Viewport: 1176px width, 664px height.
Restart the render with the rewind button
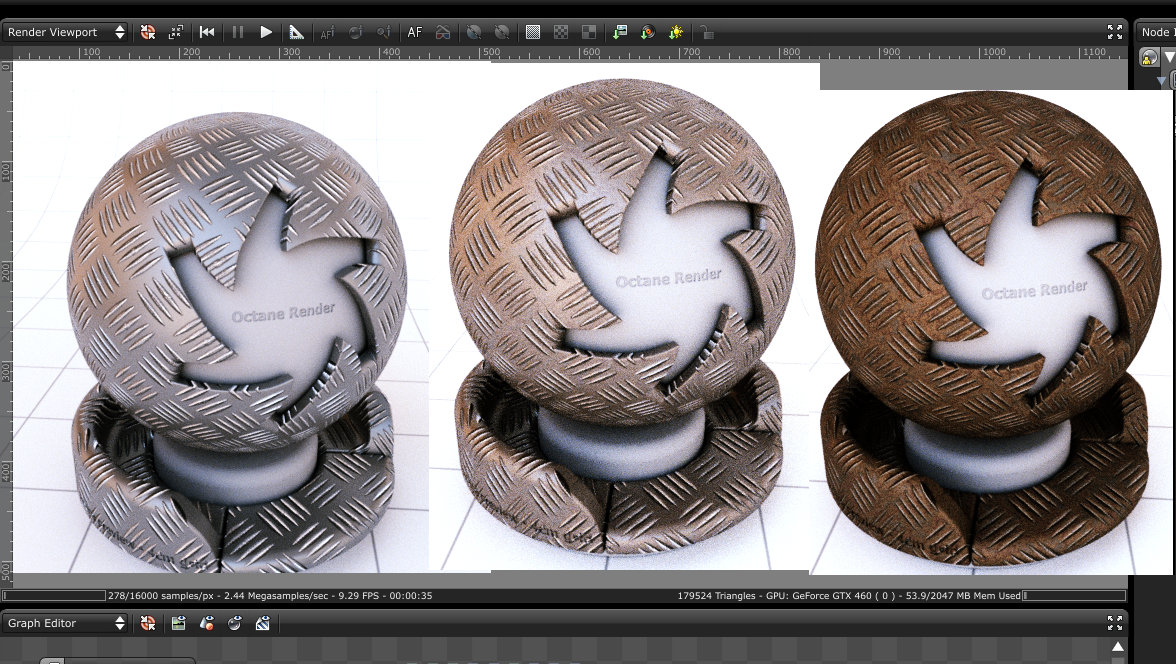click(207, 32)
